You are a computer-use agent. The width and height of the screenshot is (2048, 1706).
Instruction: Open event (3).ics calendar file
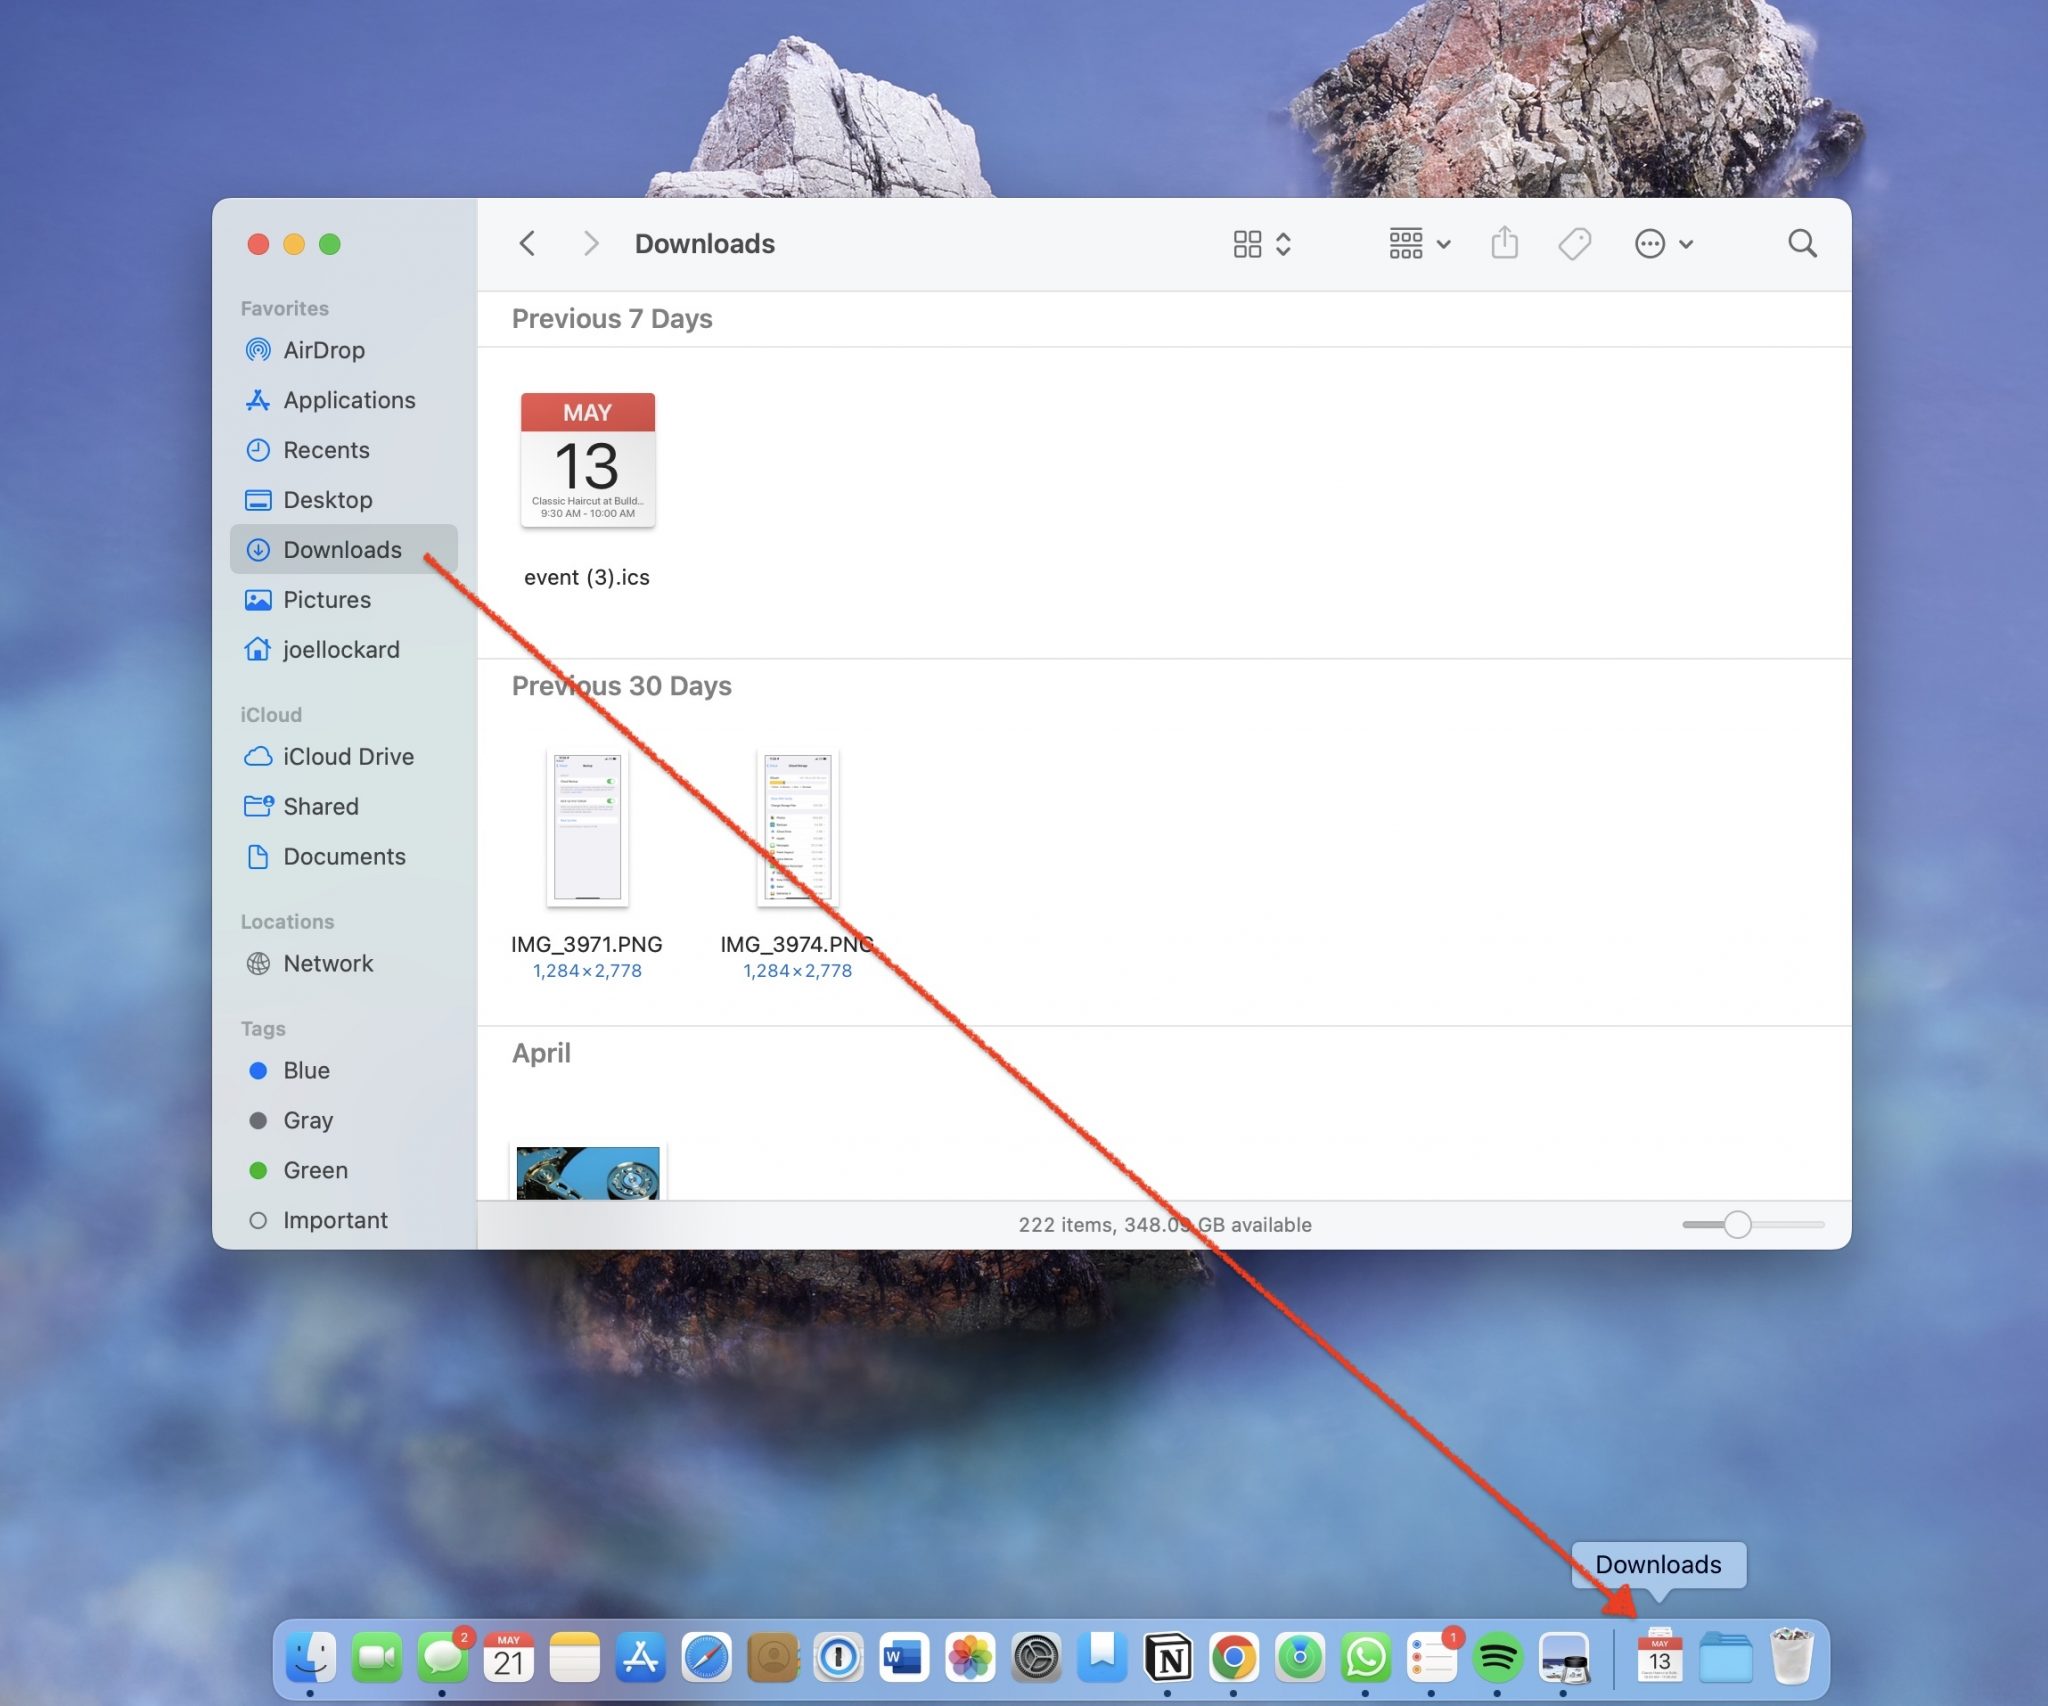click(x=589, y=459)
